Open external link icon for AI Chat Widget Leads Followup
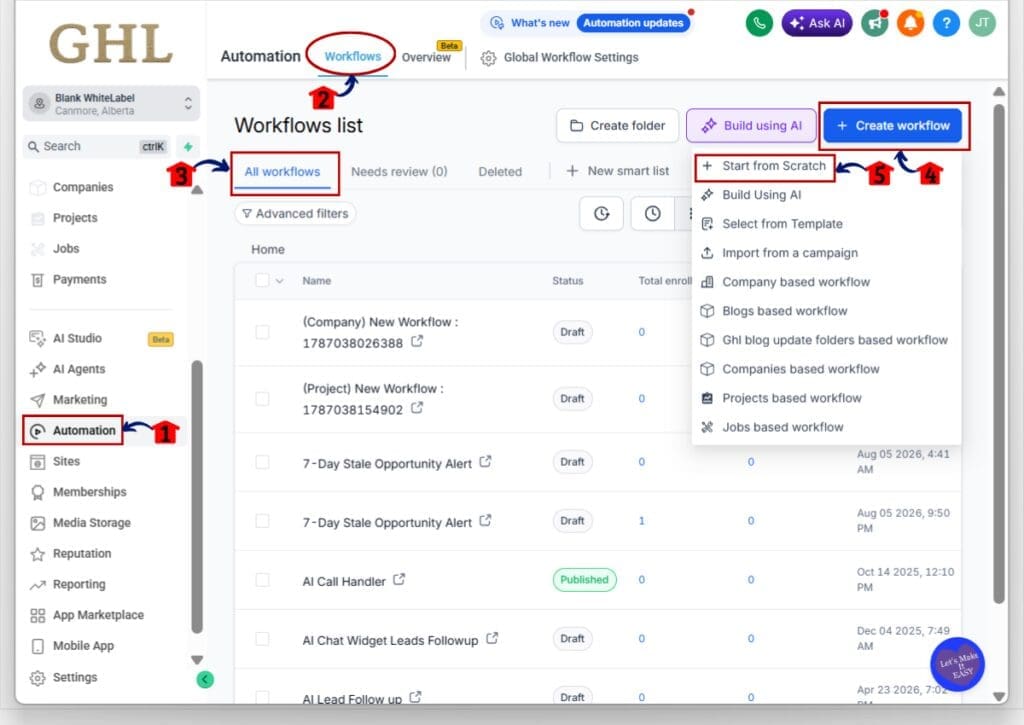Image resolution: width=1024 pixels, height=725 pixels. pos(492,638)
